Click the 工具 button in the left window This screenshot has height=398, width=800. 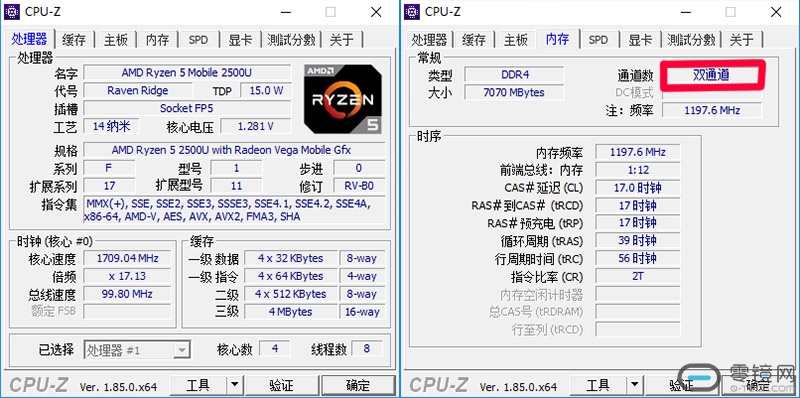click(198, 385)
